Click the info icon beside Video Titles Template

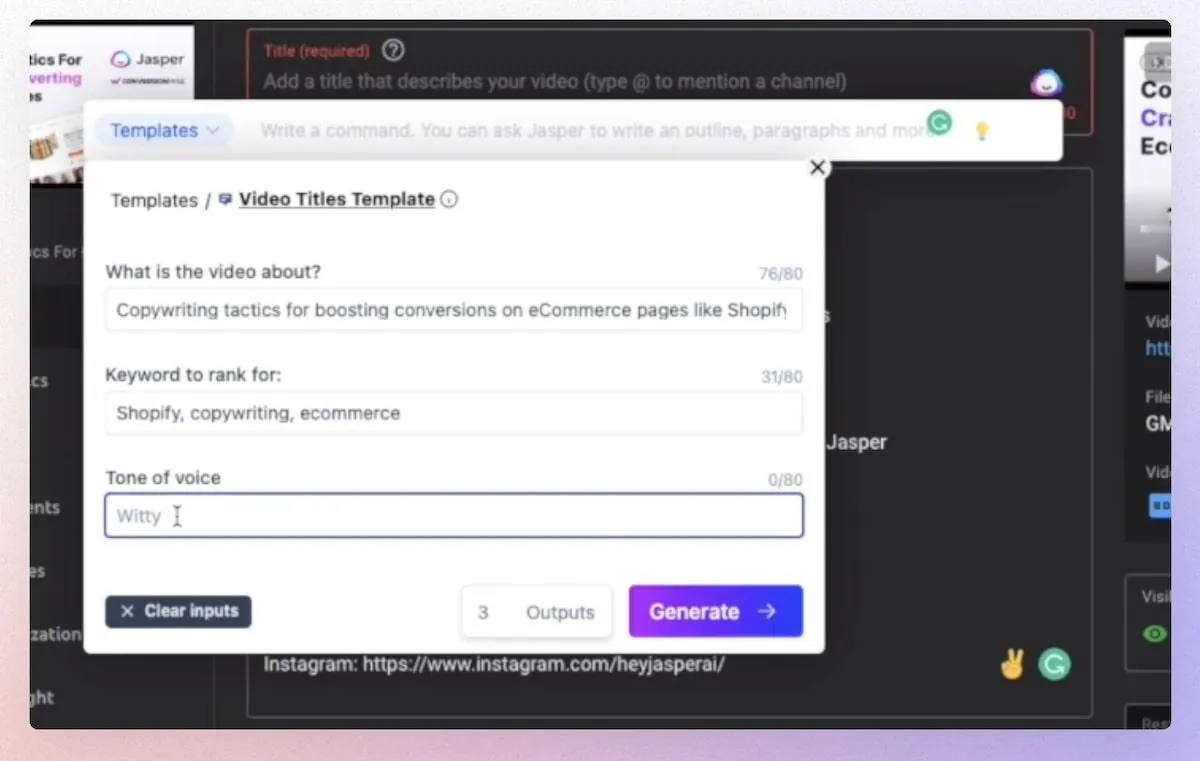click(450, 200)
